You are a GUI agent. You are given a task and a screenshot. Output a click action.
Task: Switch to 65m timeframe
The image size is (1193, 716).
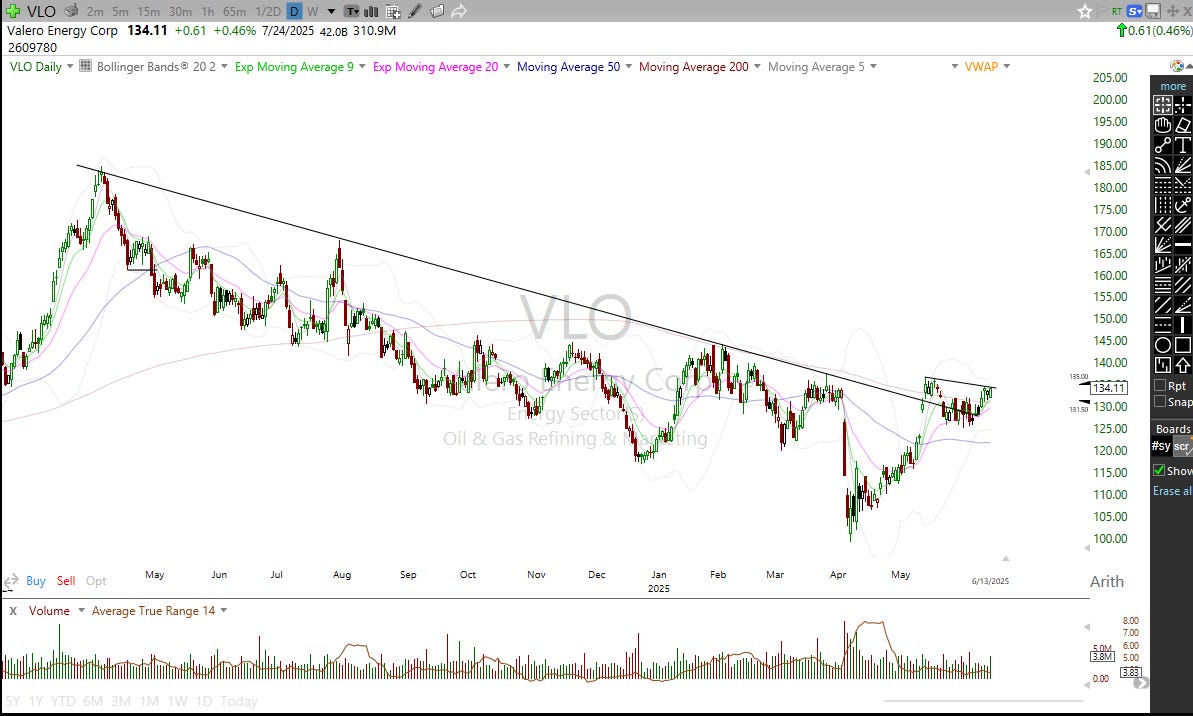234,11
